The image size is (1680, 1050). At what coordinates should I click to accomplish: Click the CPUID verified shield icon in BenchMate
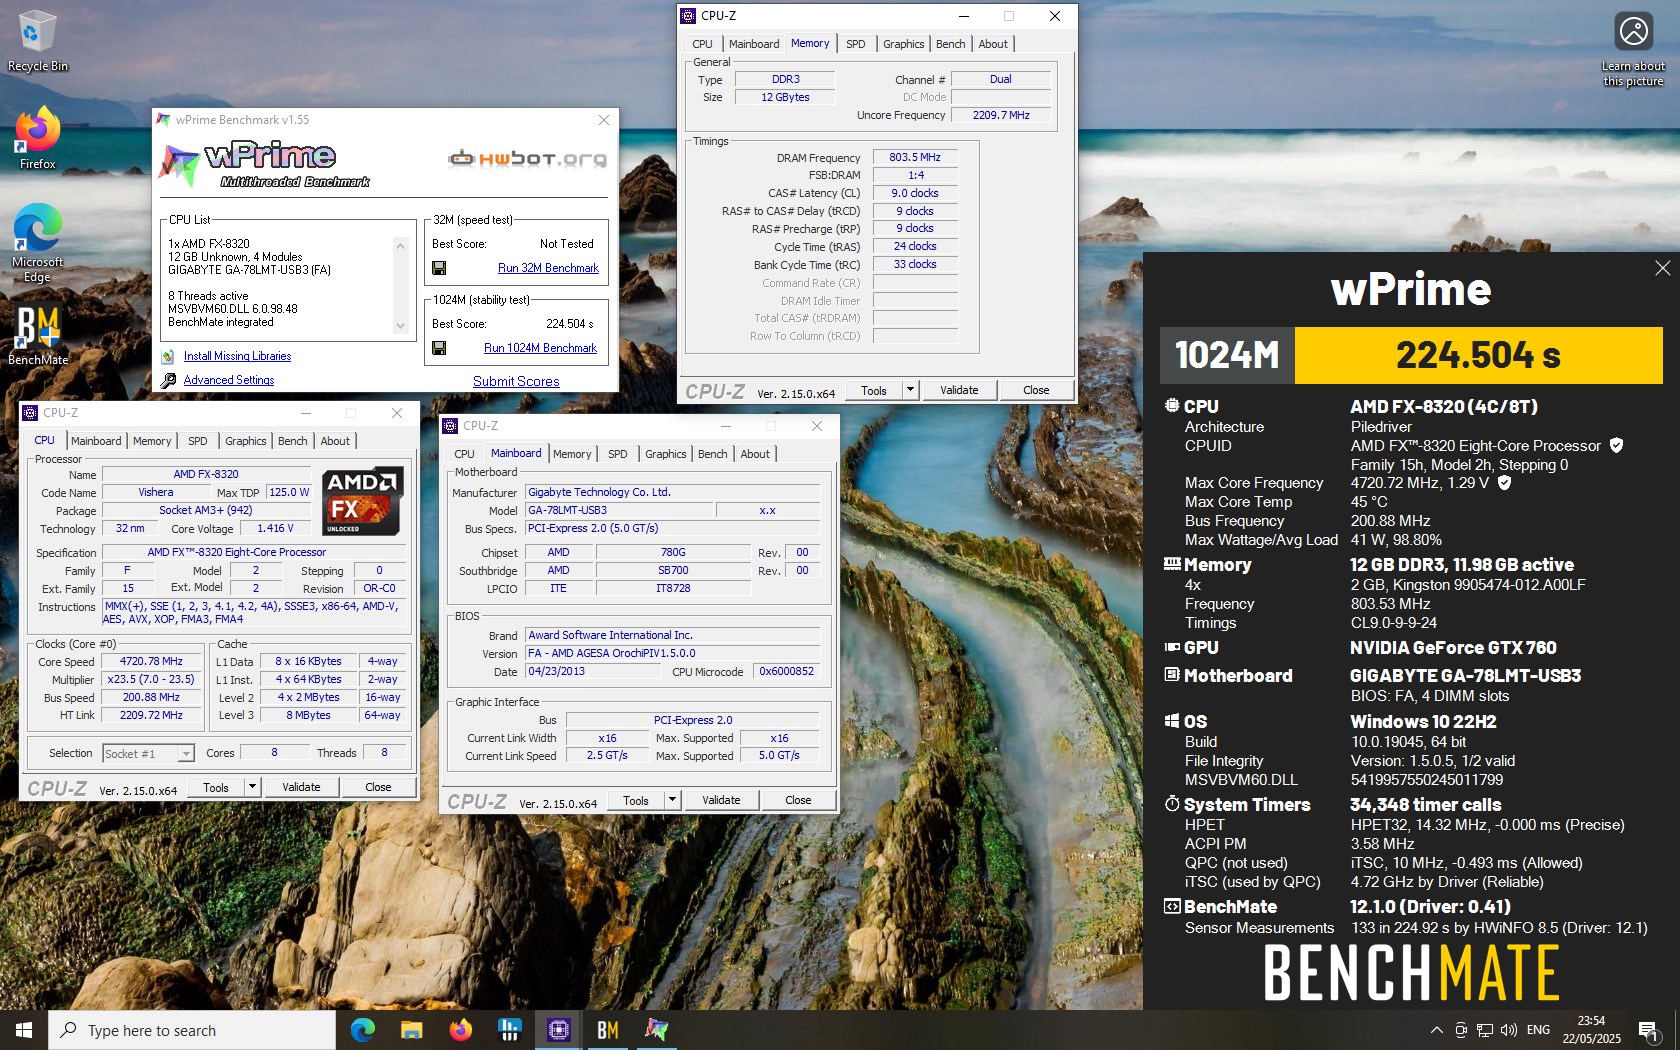[1616, 445]
